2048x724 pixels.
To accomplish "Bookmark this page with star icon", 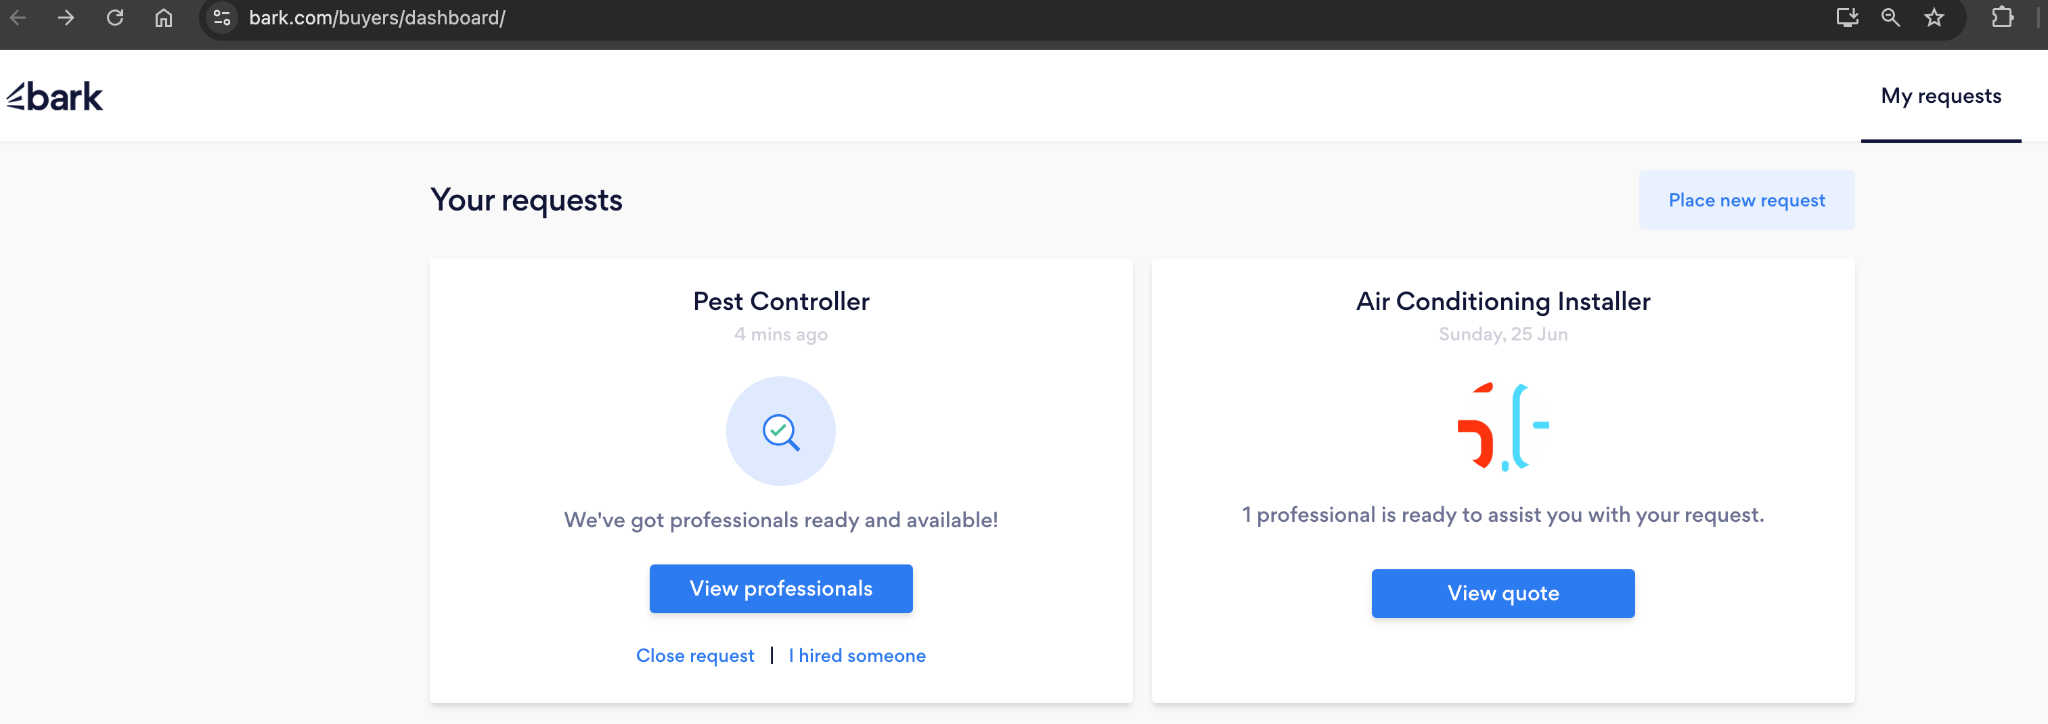I will [1934, 18].
